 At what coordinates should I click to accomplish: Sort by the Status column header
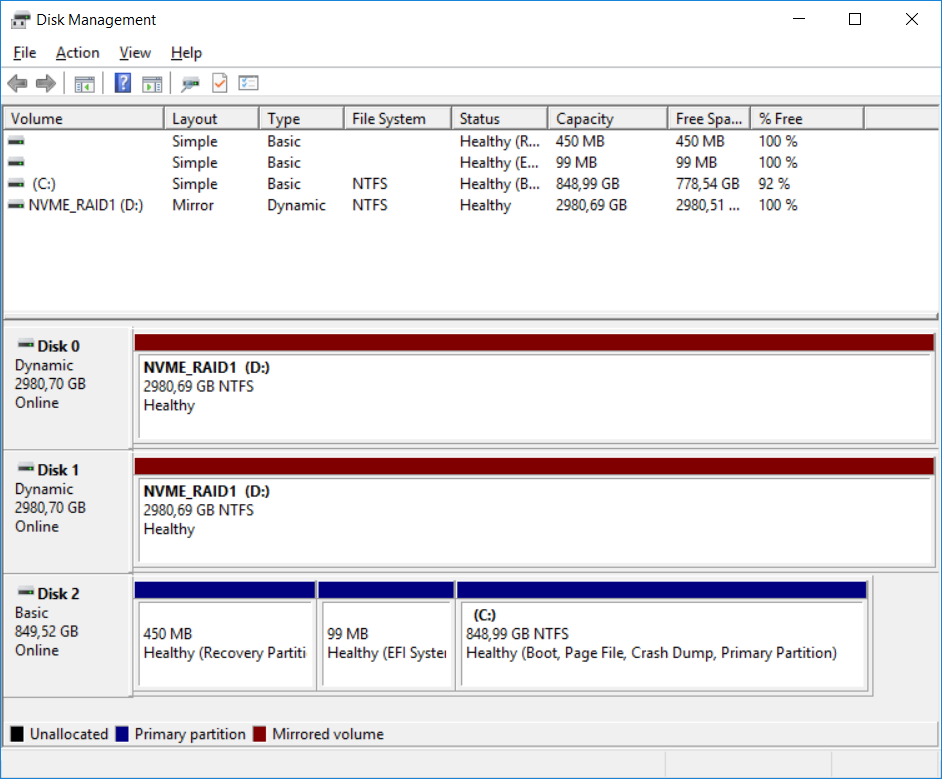pyautogui.click(x=500, y=118)
